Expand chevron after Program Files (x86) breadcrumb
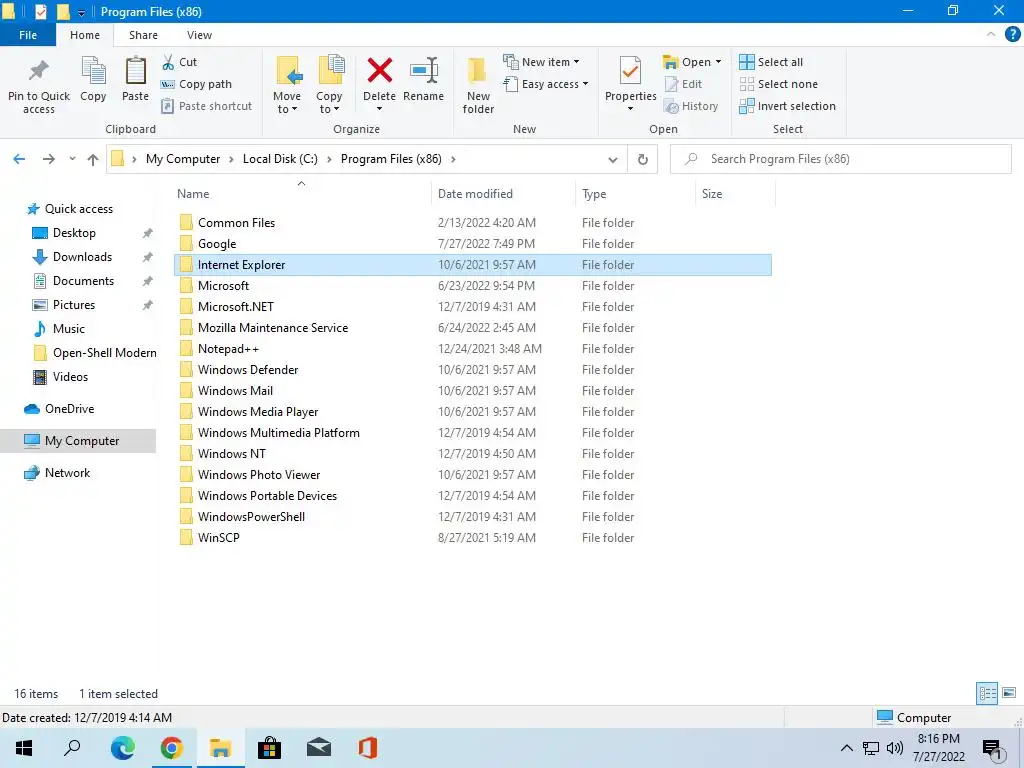Image resolution: width=1024 pixels, height=768 pixels. point(453,159)
